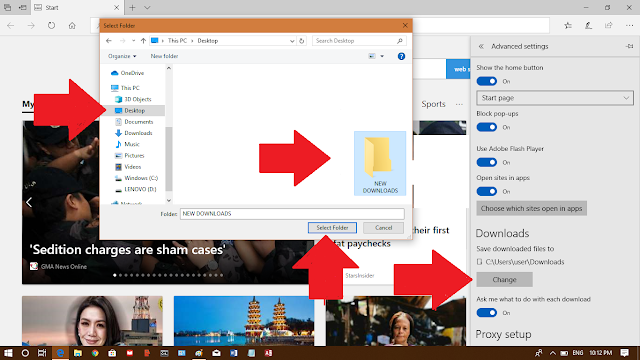This screenshot has height=360, width=640.
Task: Click the Up one level arrow in the dialog
Action: (x=143, y=40)
